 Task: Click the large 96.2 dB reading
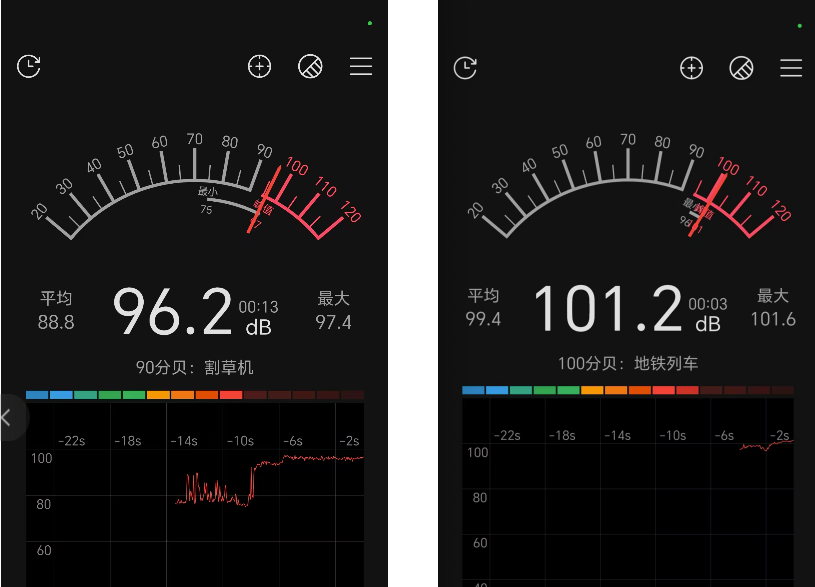click(172, 312)
